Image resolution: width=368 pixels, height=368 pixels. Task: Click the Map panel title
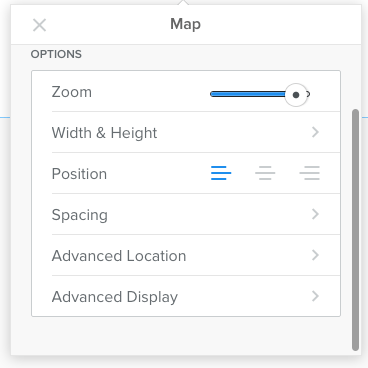[x=186, y=24]
